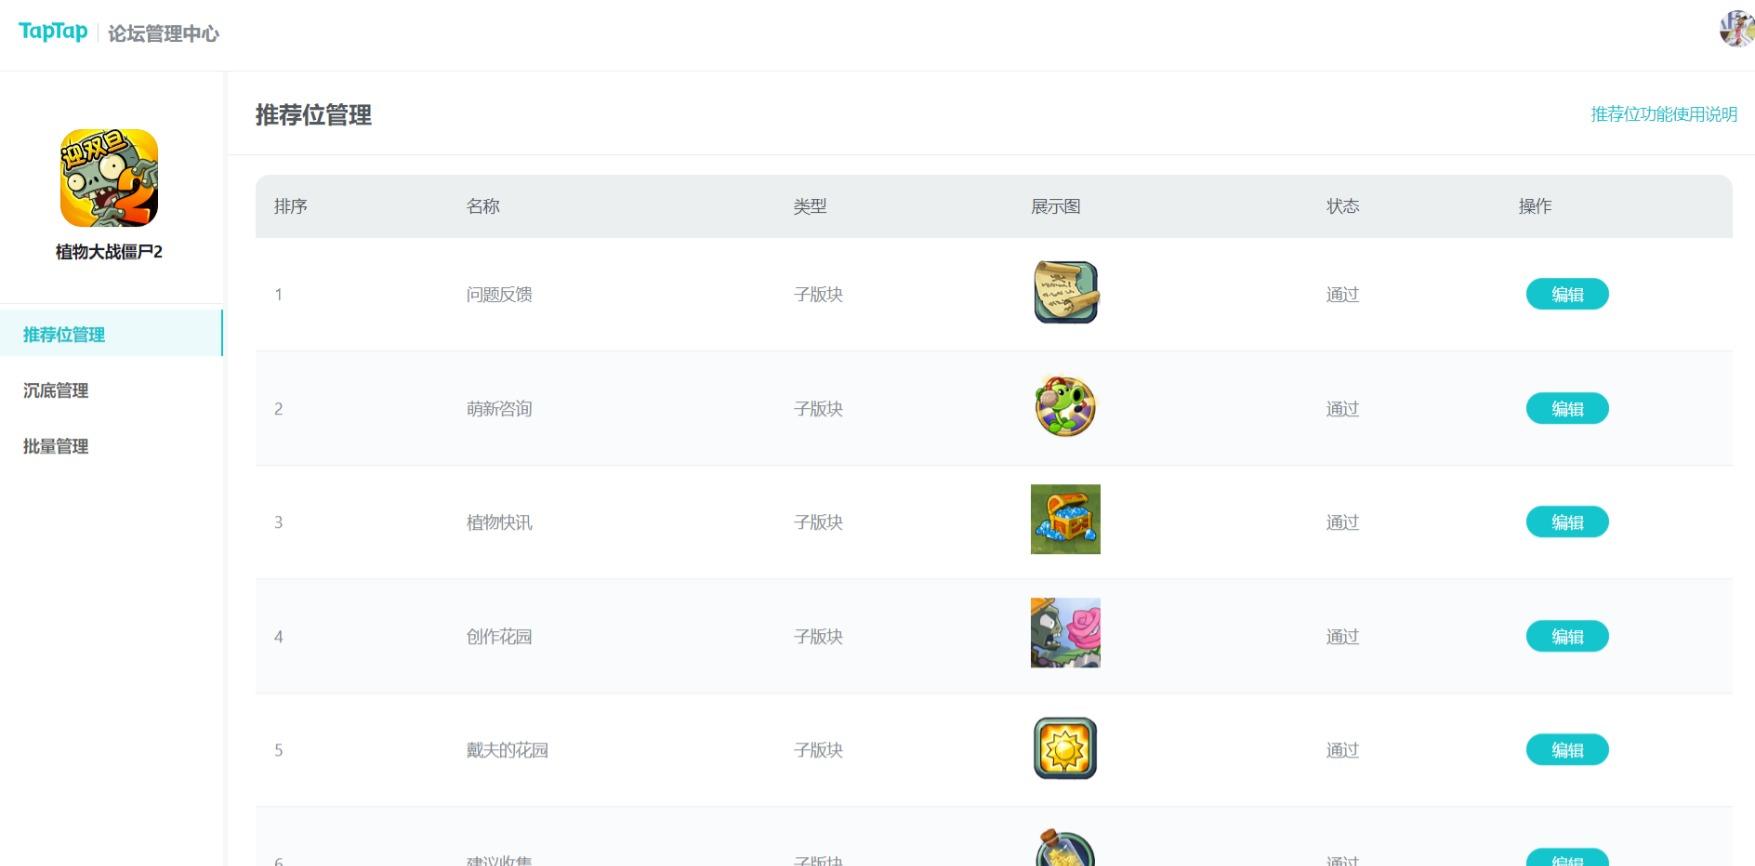This screenshot has width=1755, height=866.
Task: Click the 操作 column header
Action: click(x=1535, y=206)
